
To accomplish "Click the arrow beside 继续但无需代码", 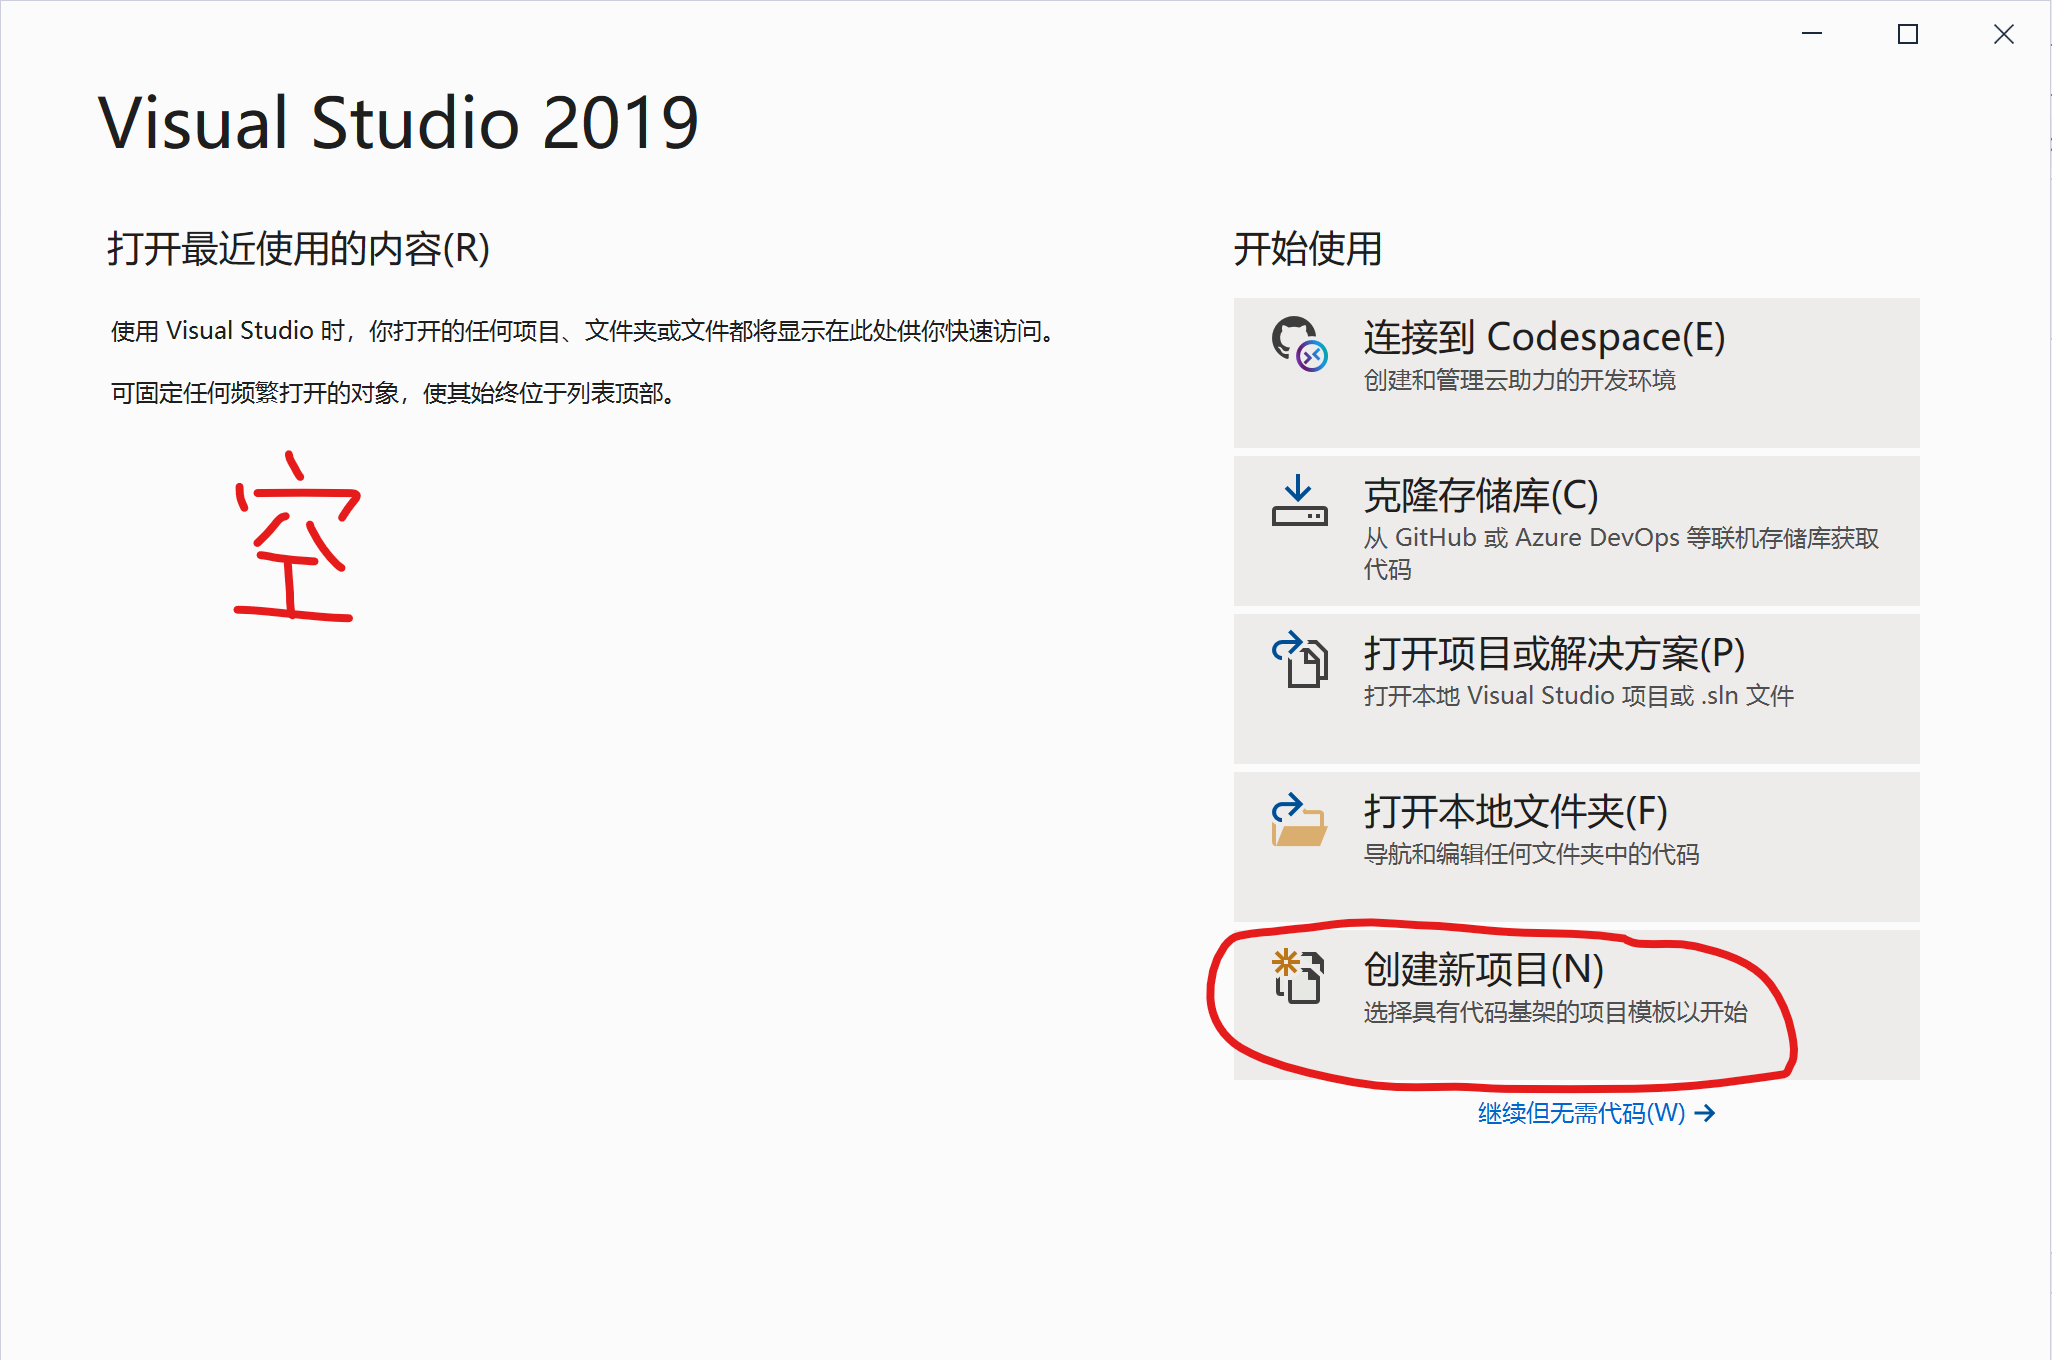I will click(x=1705, y=1113).
